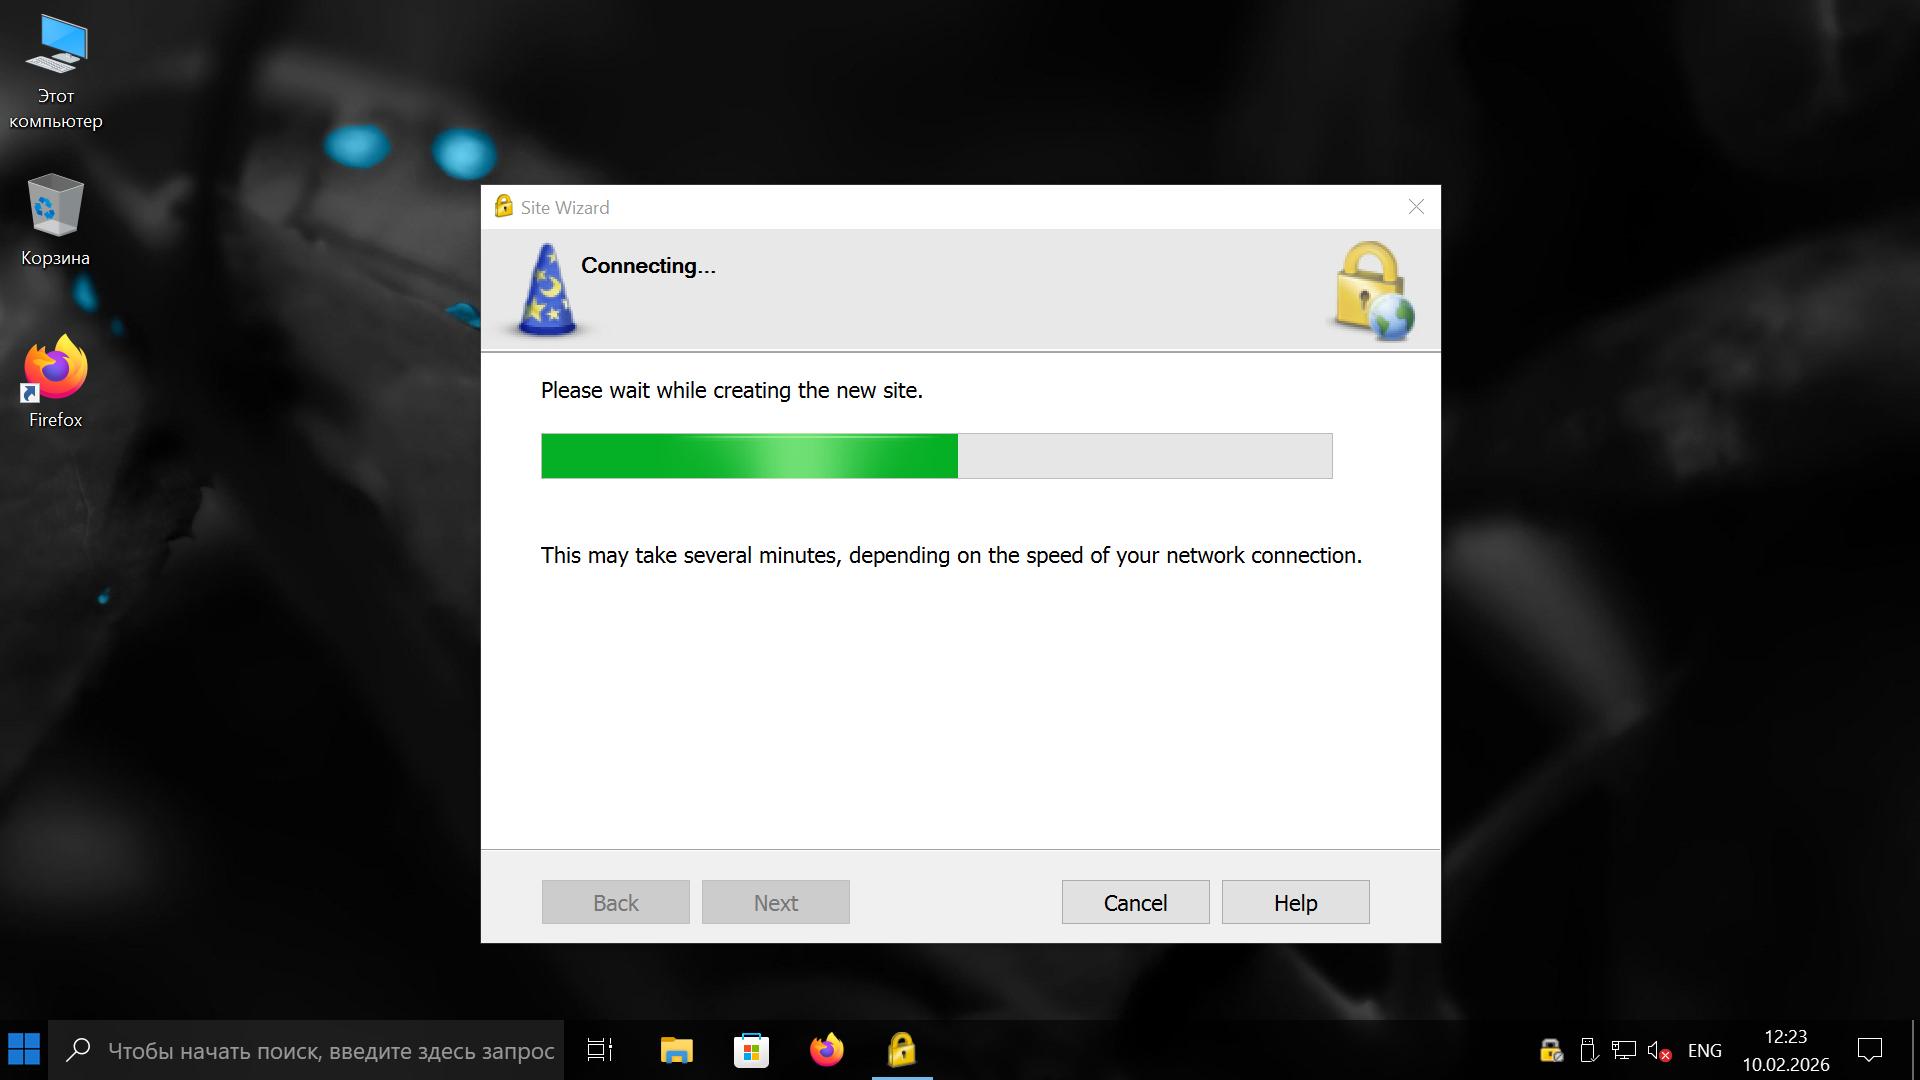Close the Site Wizard dialog
The height and width of the screenshot is (1080, 1920).
pos(1416,207)
